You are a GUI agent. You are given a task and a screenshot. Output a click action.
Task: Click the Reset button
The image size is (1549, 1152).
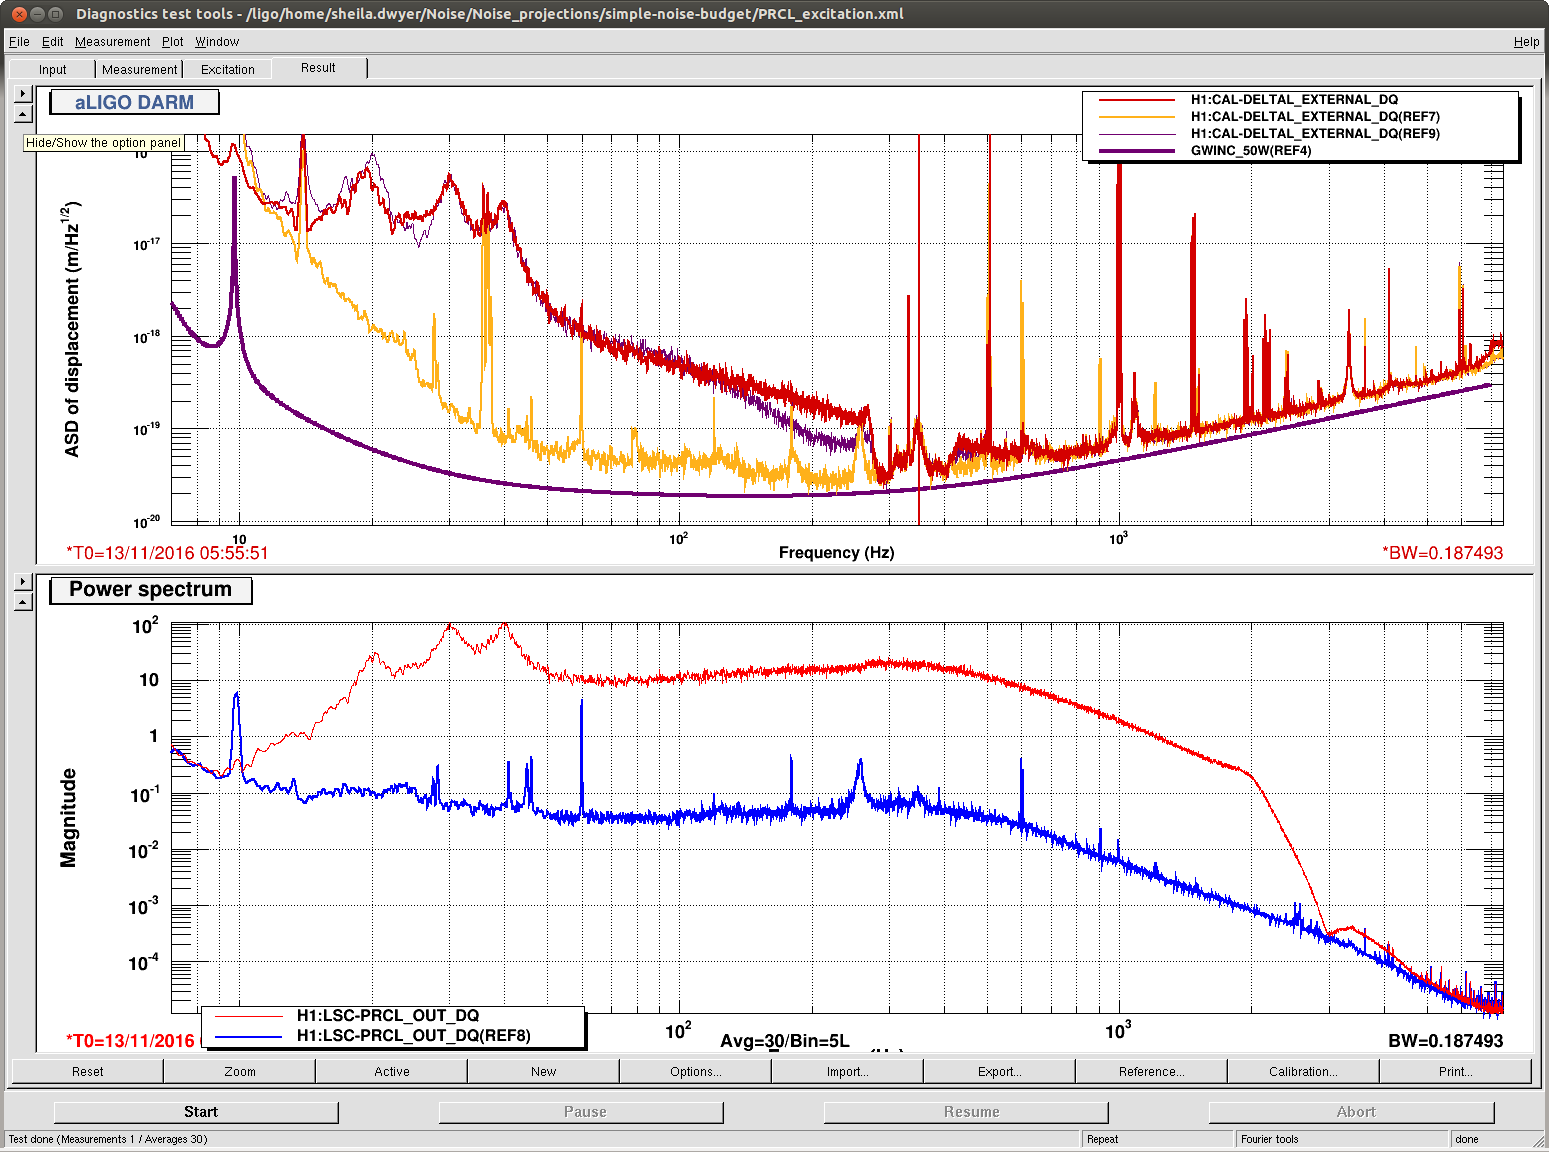(87, 1071)
